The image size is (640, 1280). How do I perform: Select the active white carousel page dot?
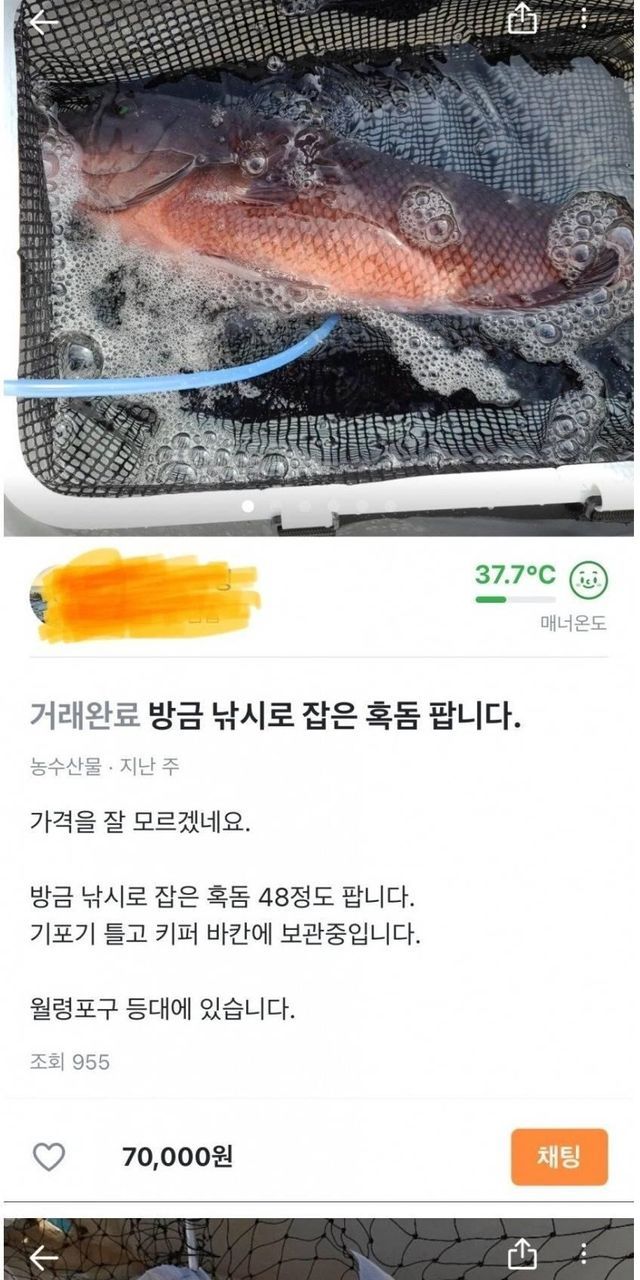point(248,506)
